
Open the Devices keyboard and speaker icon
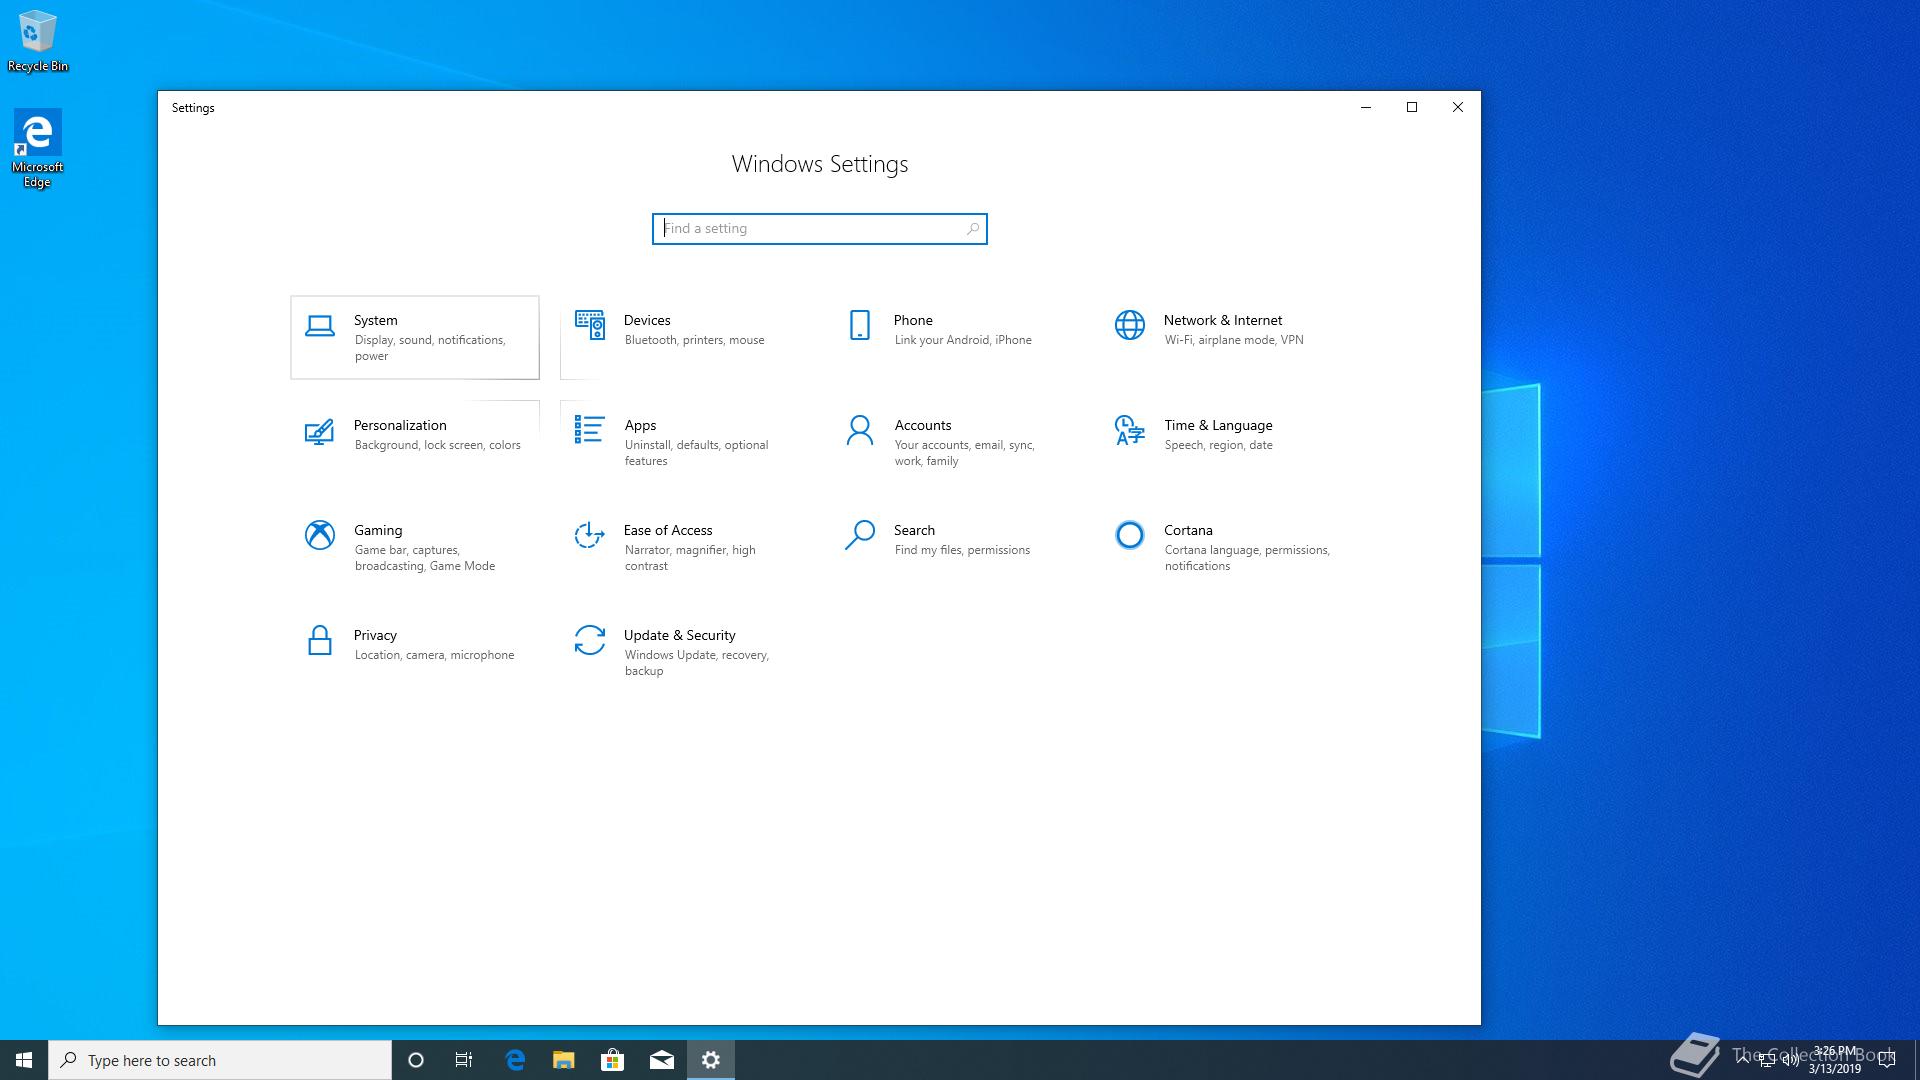click(590, 325)
